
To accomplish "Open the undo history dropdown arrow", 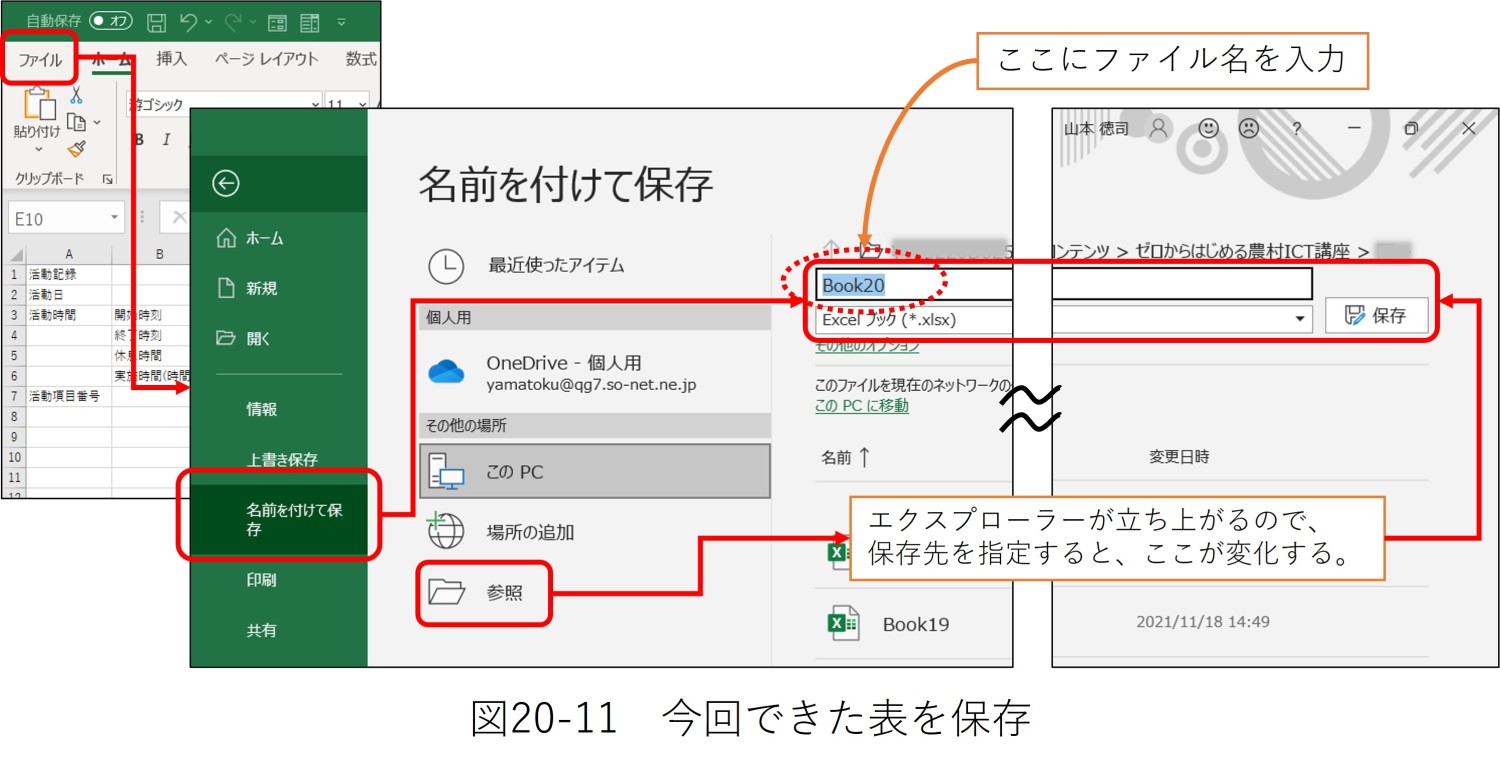I will click(x=208, y=22).
